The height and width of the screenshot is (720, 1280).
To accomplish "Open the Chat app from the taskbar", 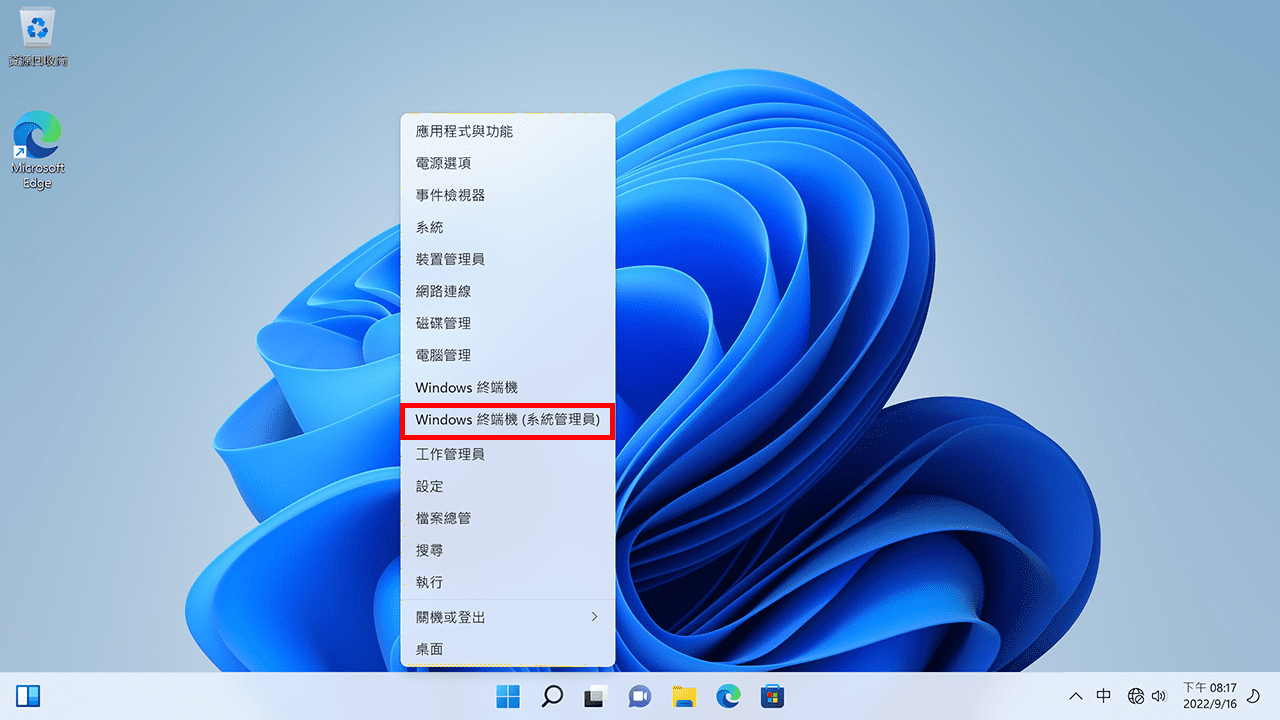I will pyautogui.click(x=639, y=696).
